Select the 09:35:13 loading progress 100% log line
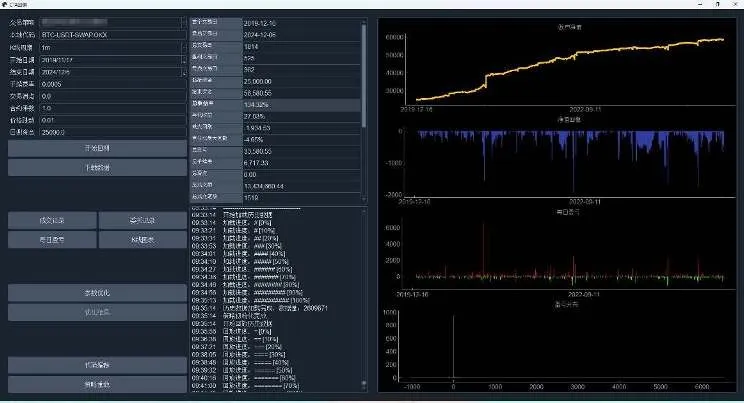This screenshot has width=744, height=403. (x=251, y=300)
